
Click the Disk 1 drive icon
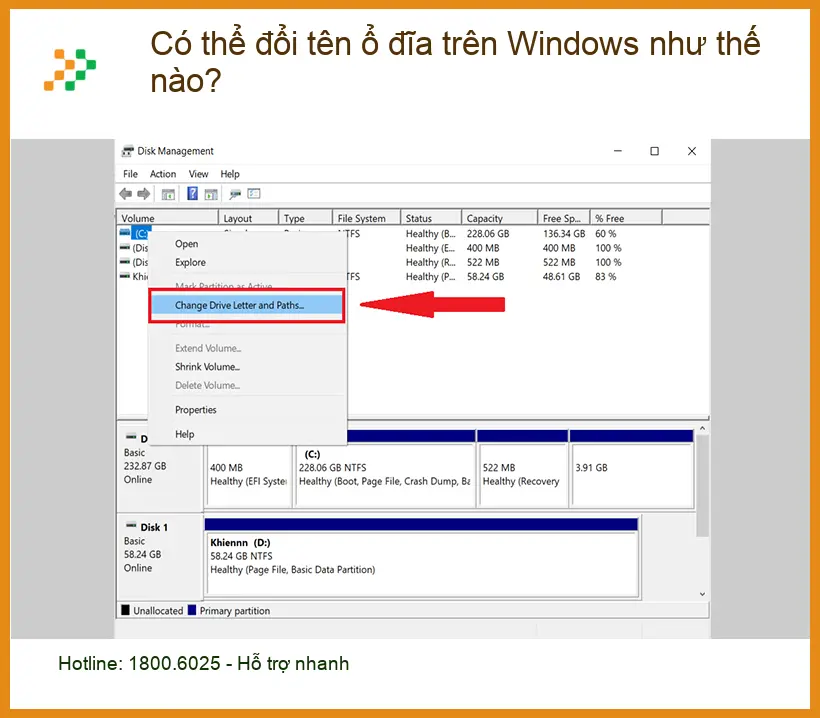131,526
